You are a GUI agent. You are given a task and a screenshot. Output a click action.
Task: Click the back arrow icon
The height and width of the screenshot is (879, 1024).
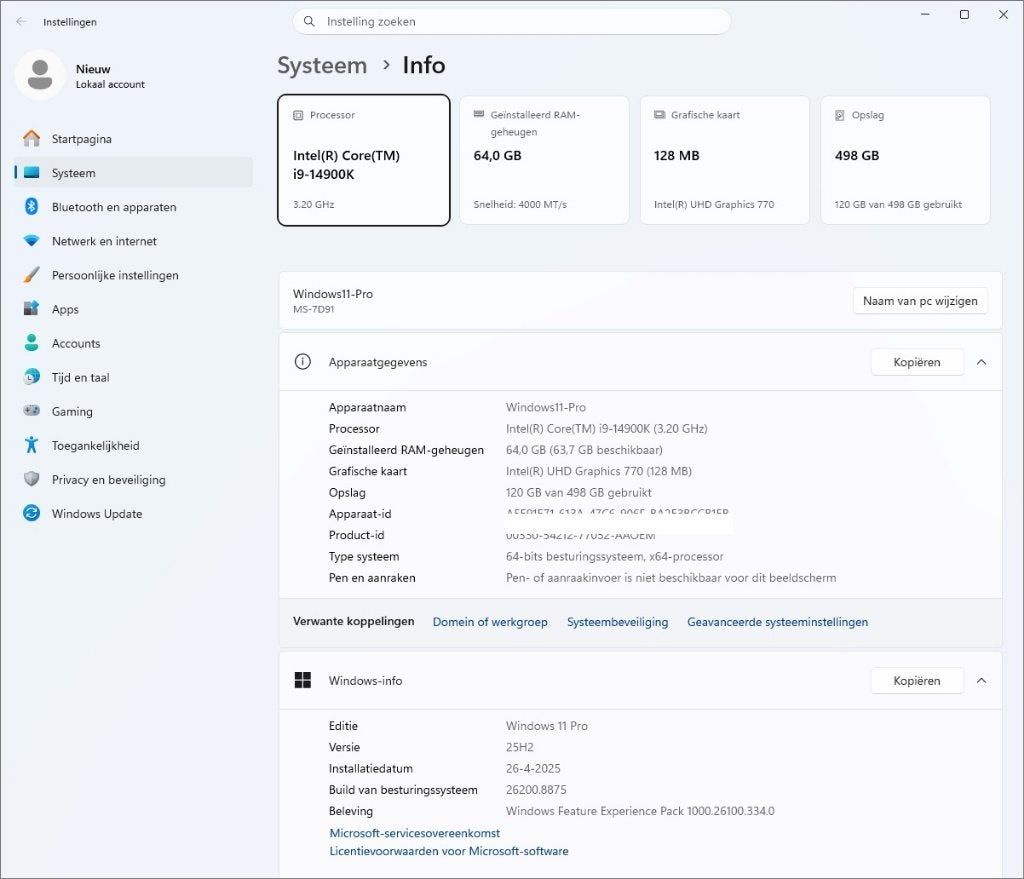(x=22, y=22)
